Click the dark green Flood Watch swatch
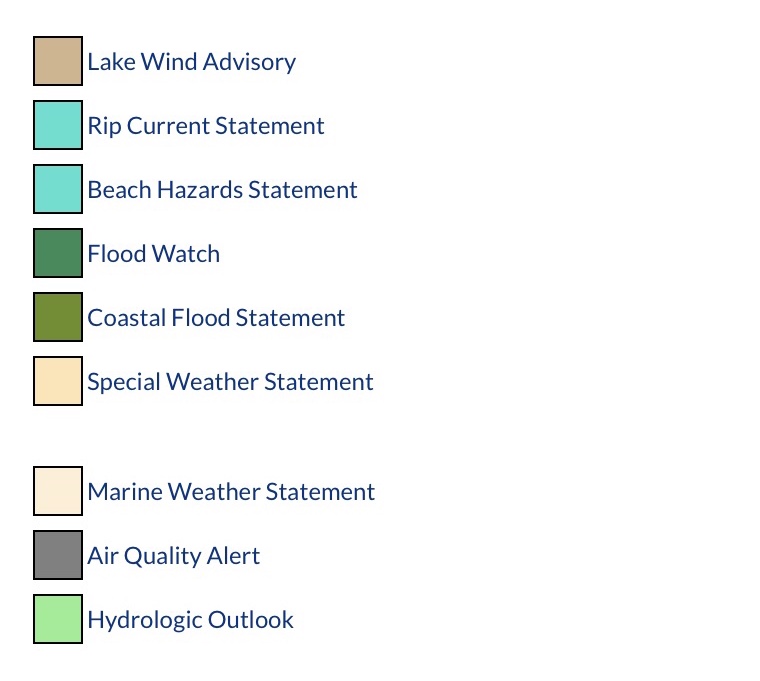This screenshot has height=681, width=760. point(58,253)
